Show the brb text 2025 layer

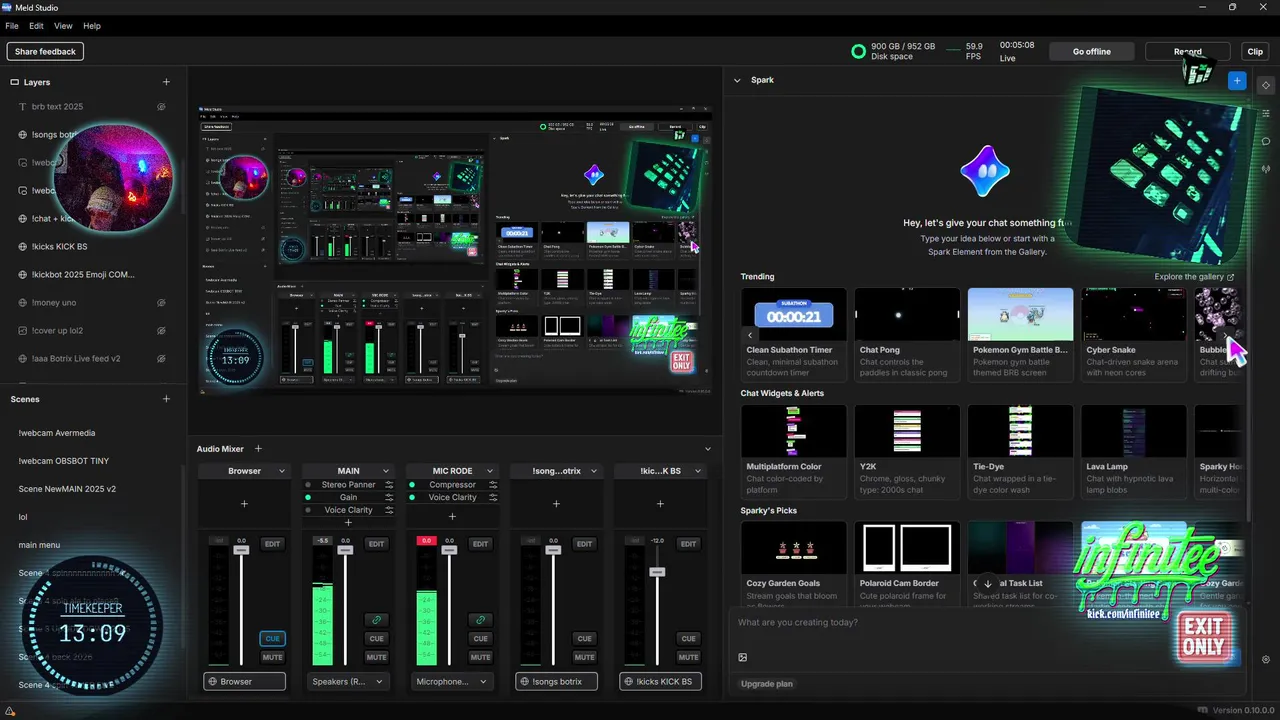click(x=161, y=107)
